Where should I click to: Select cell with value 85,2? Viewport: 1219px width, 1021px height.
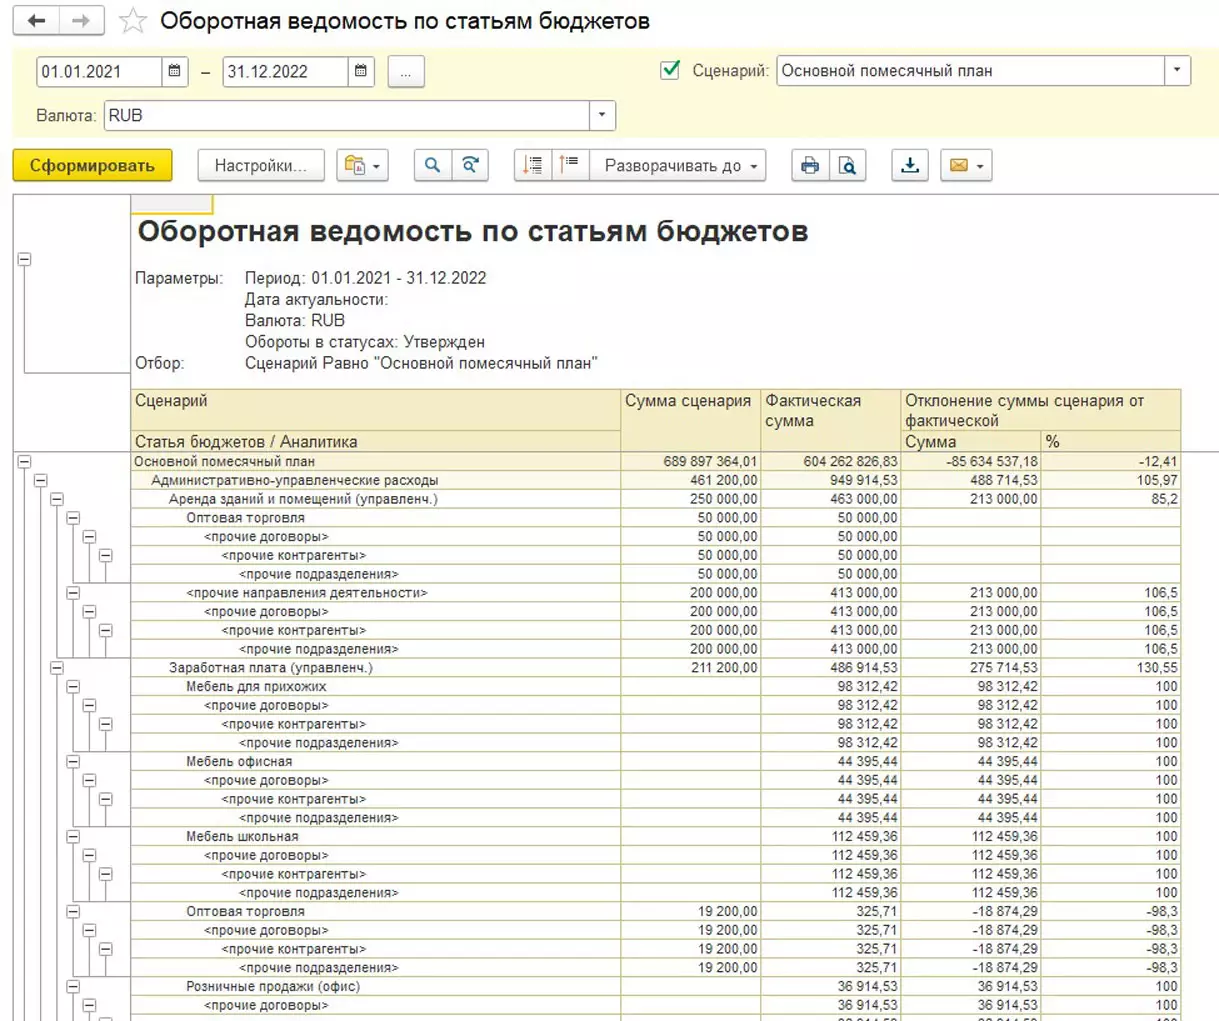(1111, 499)
